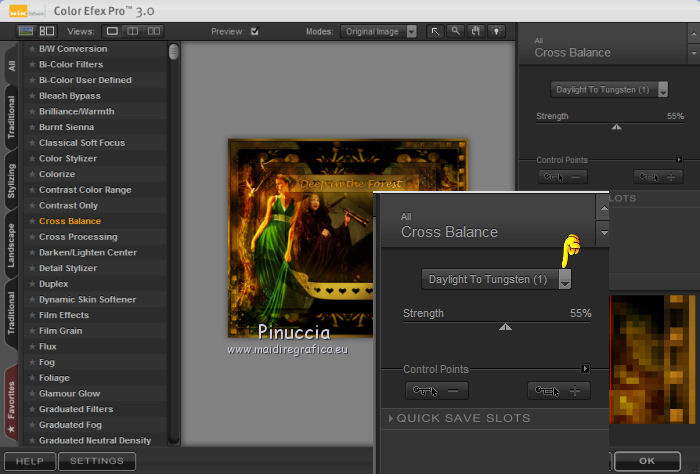The height and width of the screenshot is (474, 700).
Task: Select Classical Soft Focus filter
Action: pyautogui.click(x=82, y=143)
